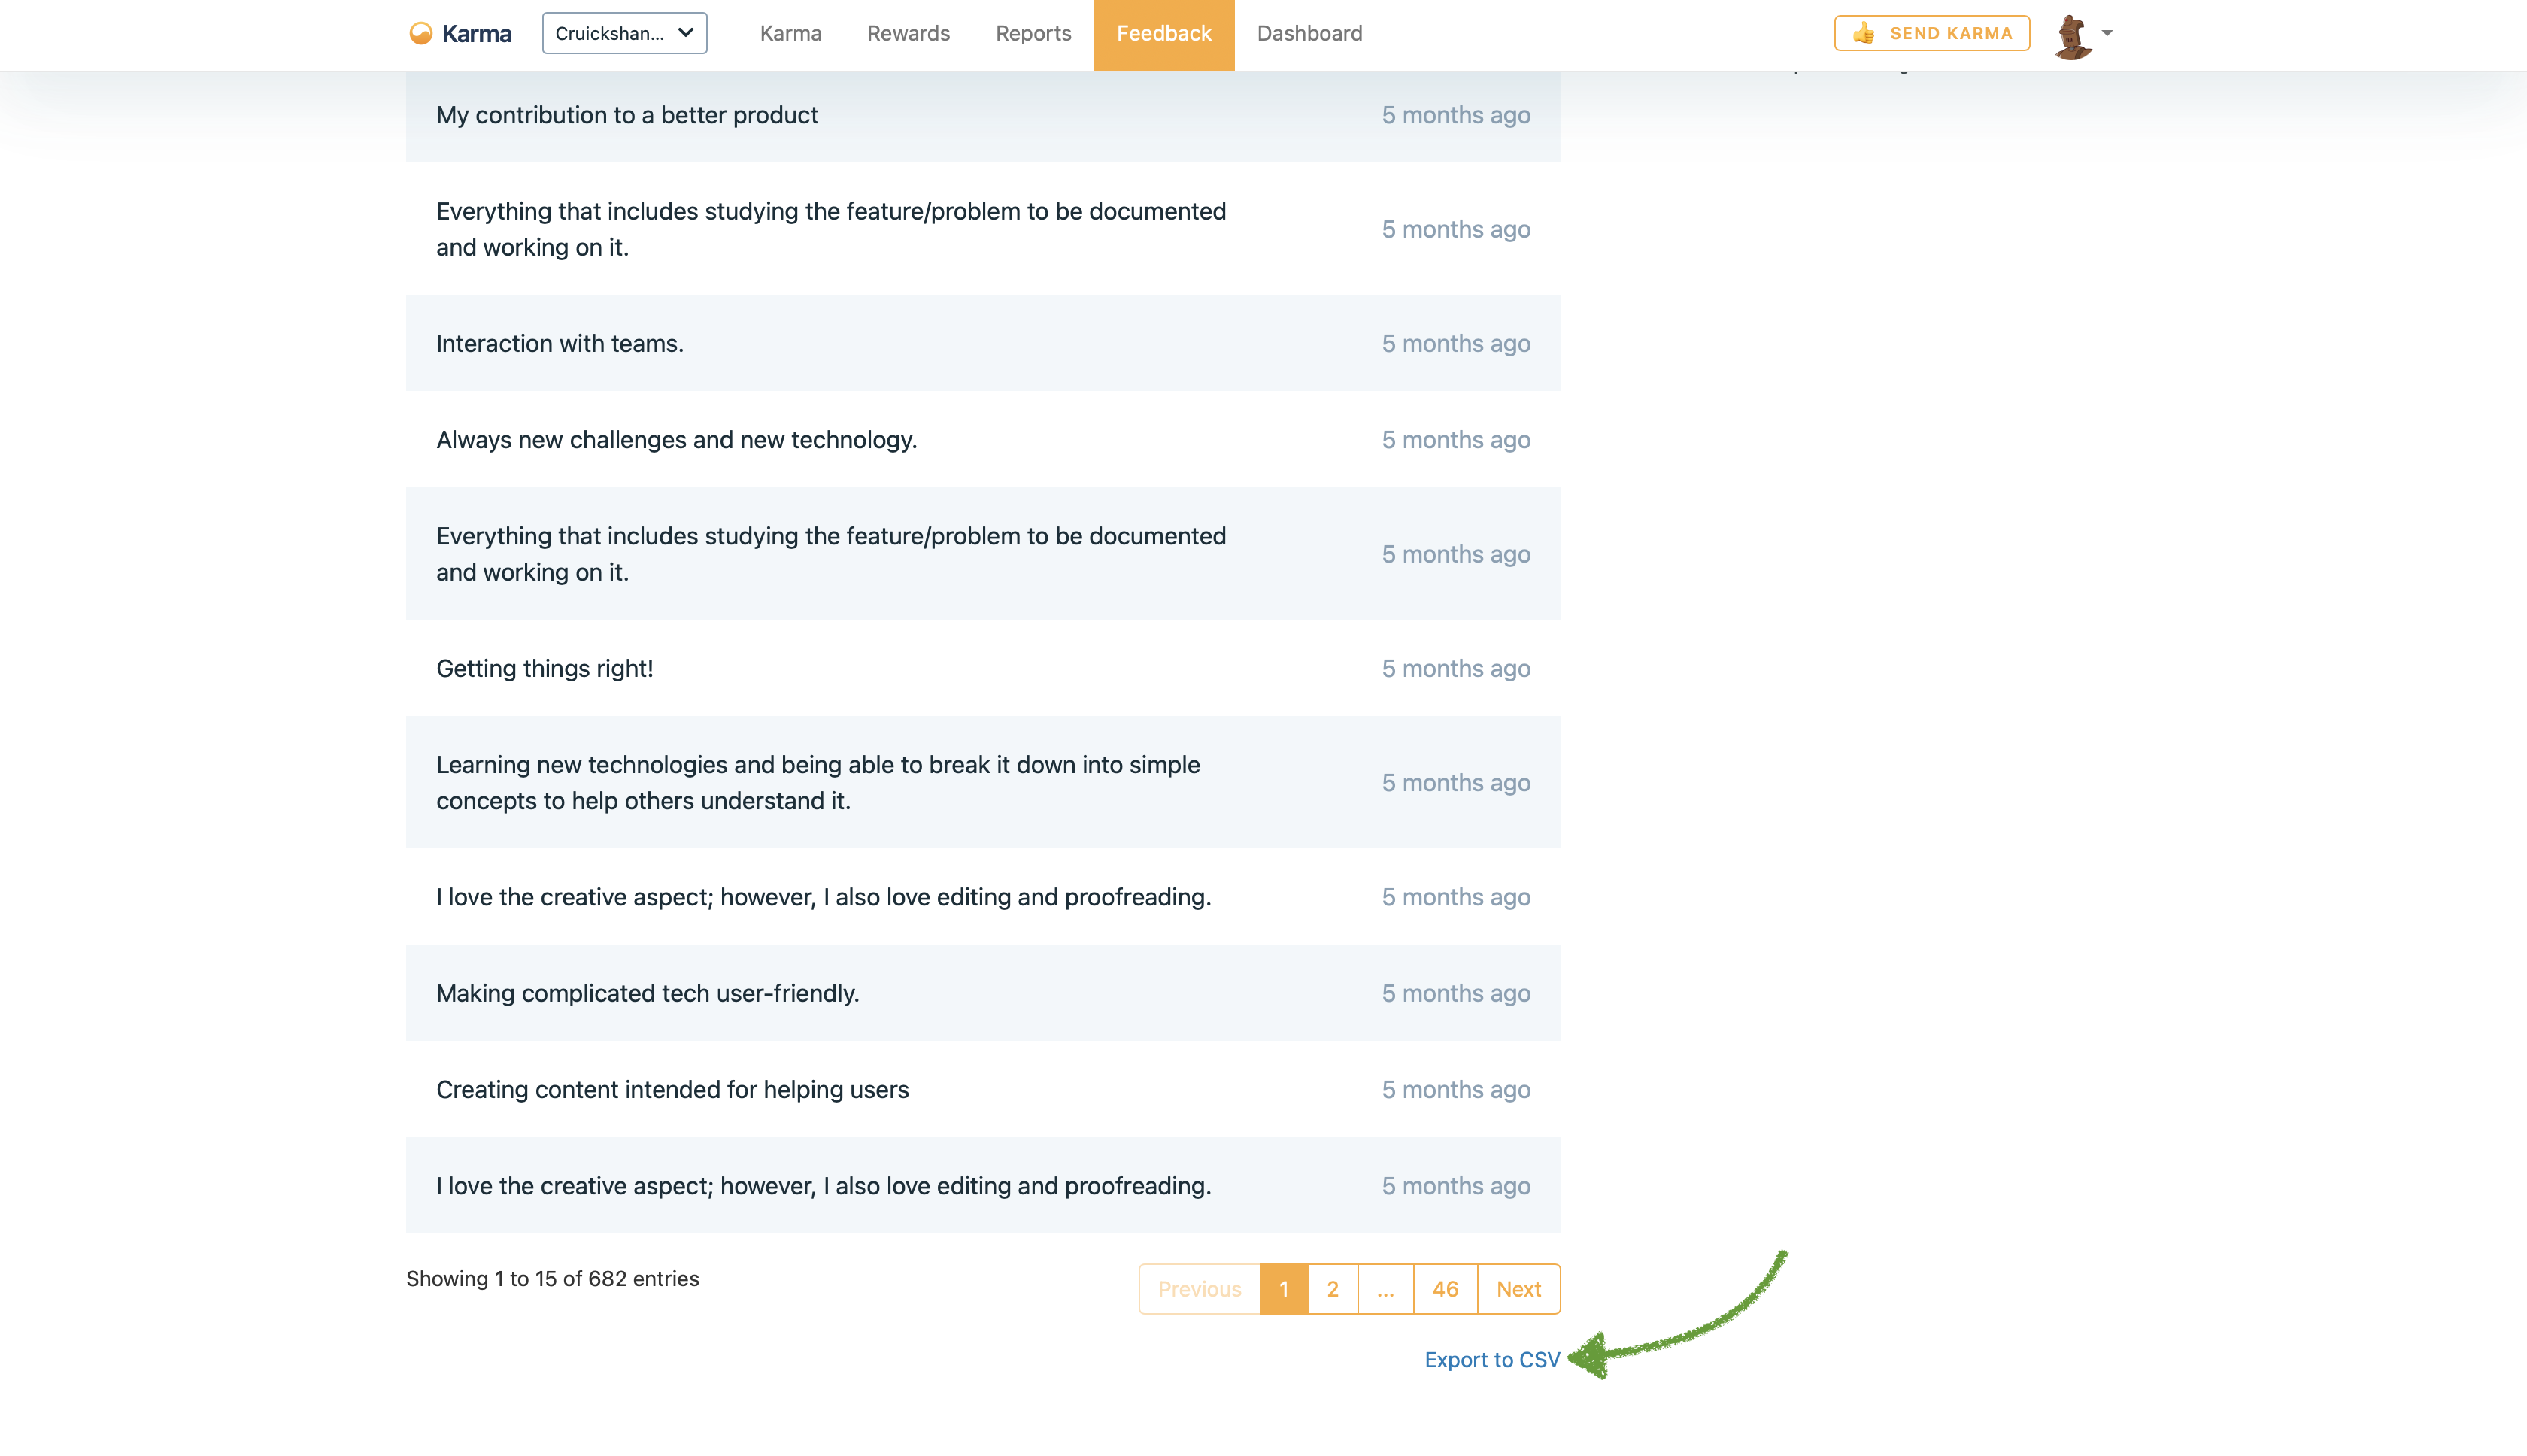
Task: Open the Karma nav tab
Action: click(790, 34)
